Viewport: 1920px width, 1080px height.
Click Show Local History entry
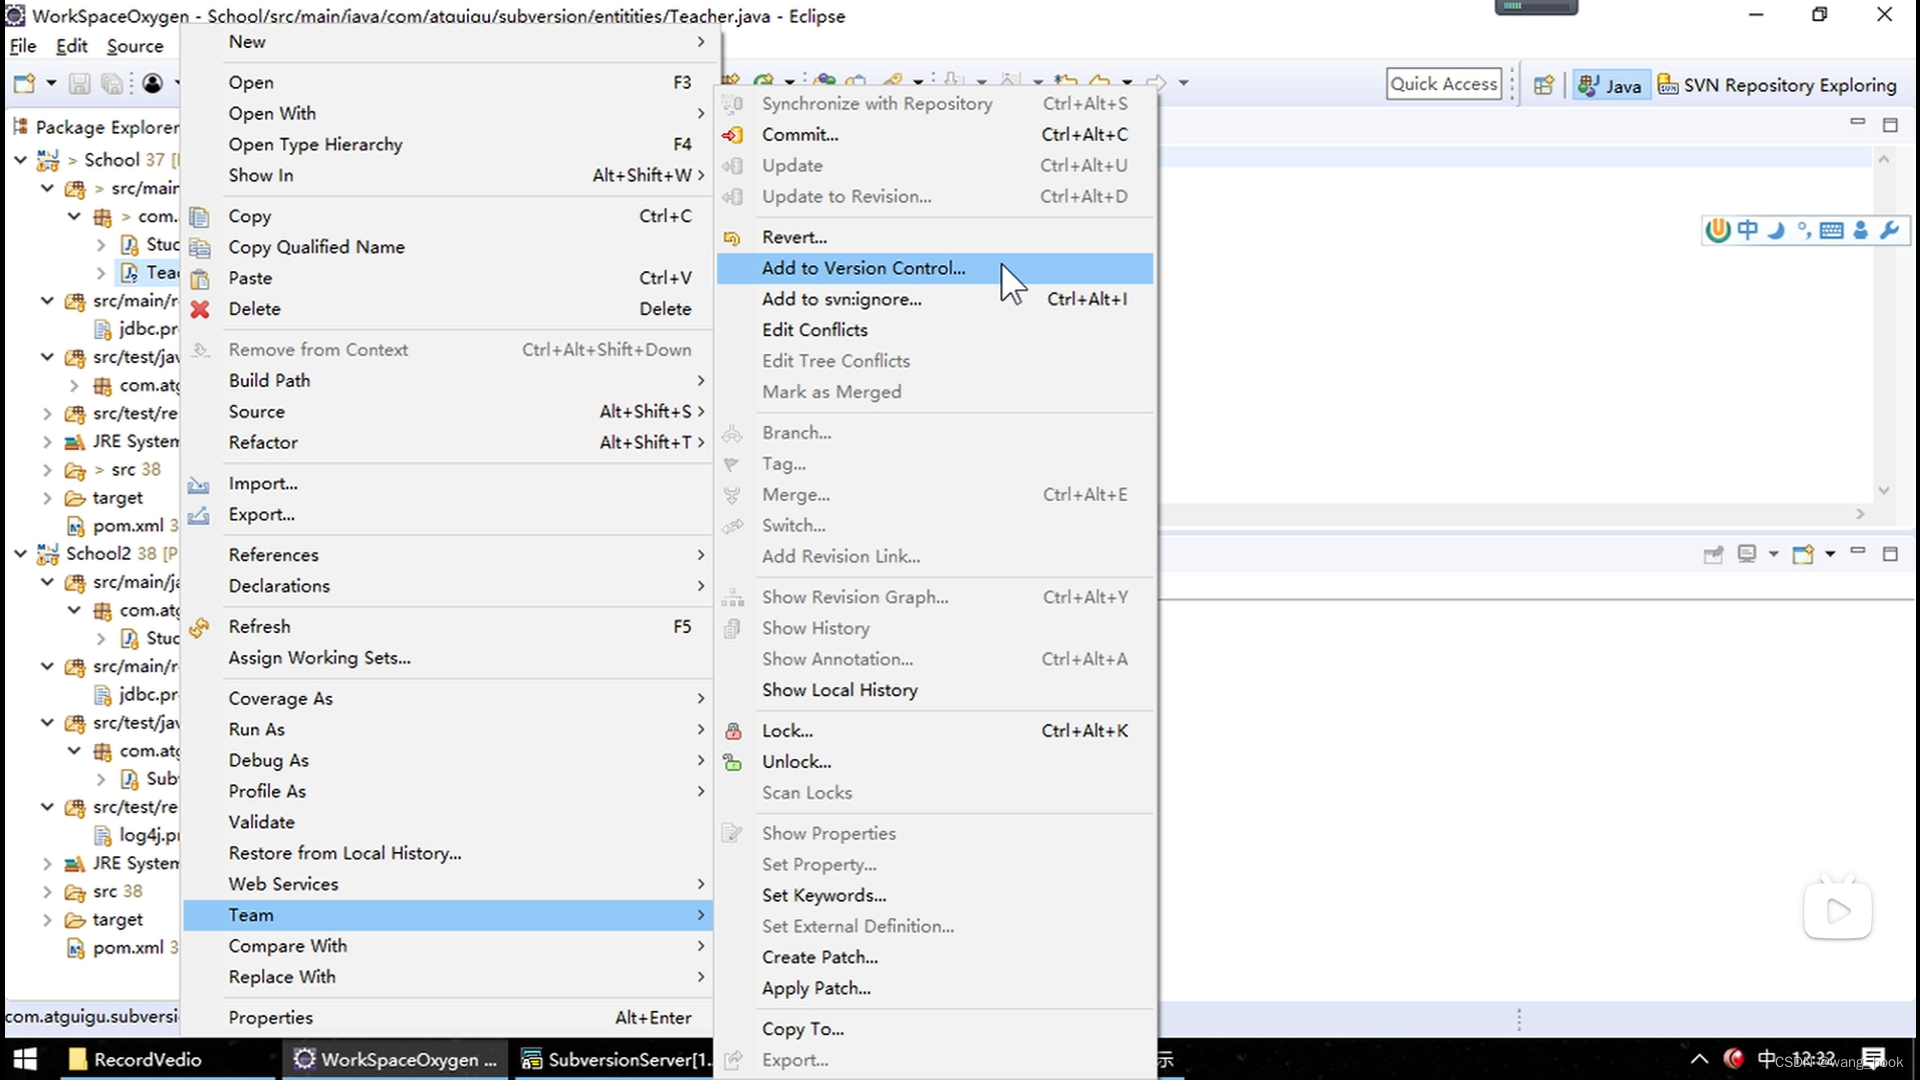(934, 690)
